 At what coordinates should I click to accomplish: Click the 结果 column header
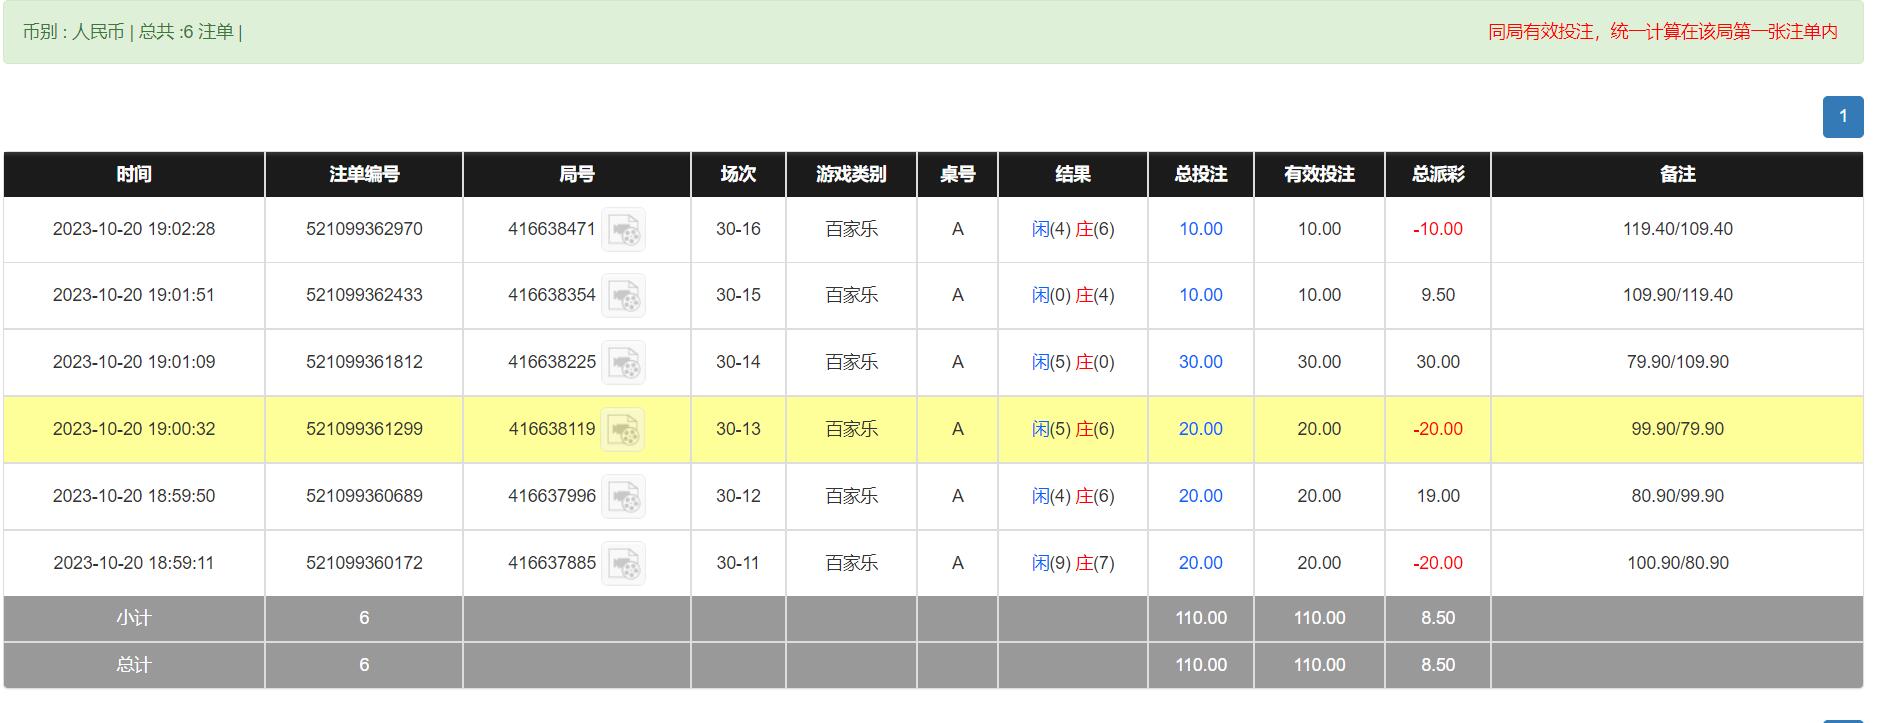click(1073, 174)
